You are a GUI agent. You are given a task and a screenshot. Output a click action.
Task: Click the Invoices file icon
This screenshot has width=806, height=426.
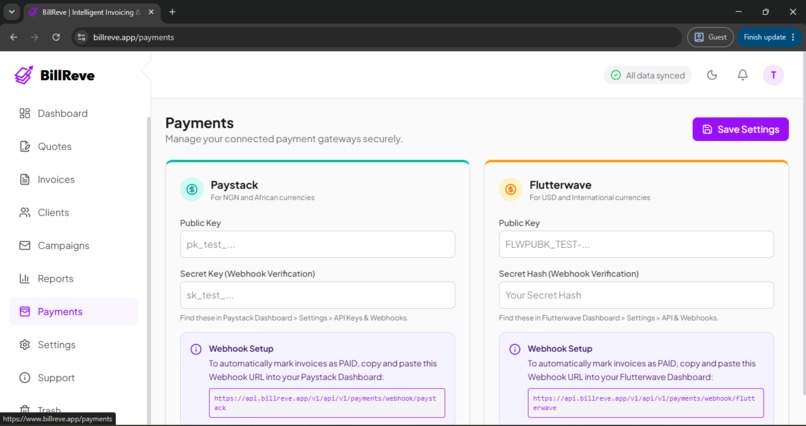point(25,179)
